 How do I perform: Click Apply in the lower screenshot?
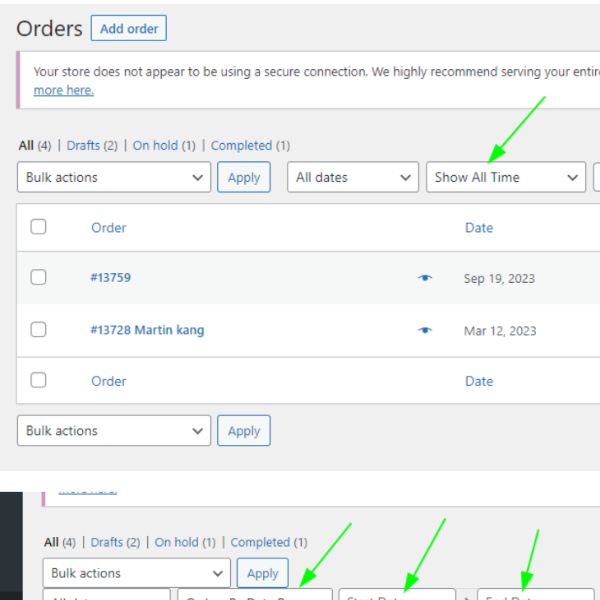tap(262, 573)
